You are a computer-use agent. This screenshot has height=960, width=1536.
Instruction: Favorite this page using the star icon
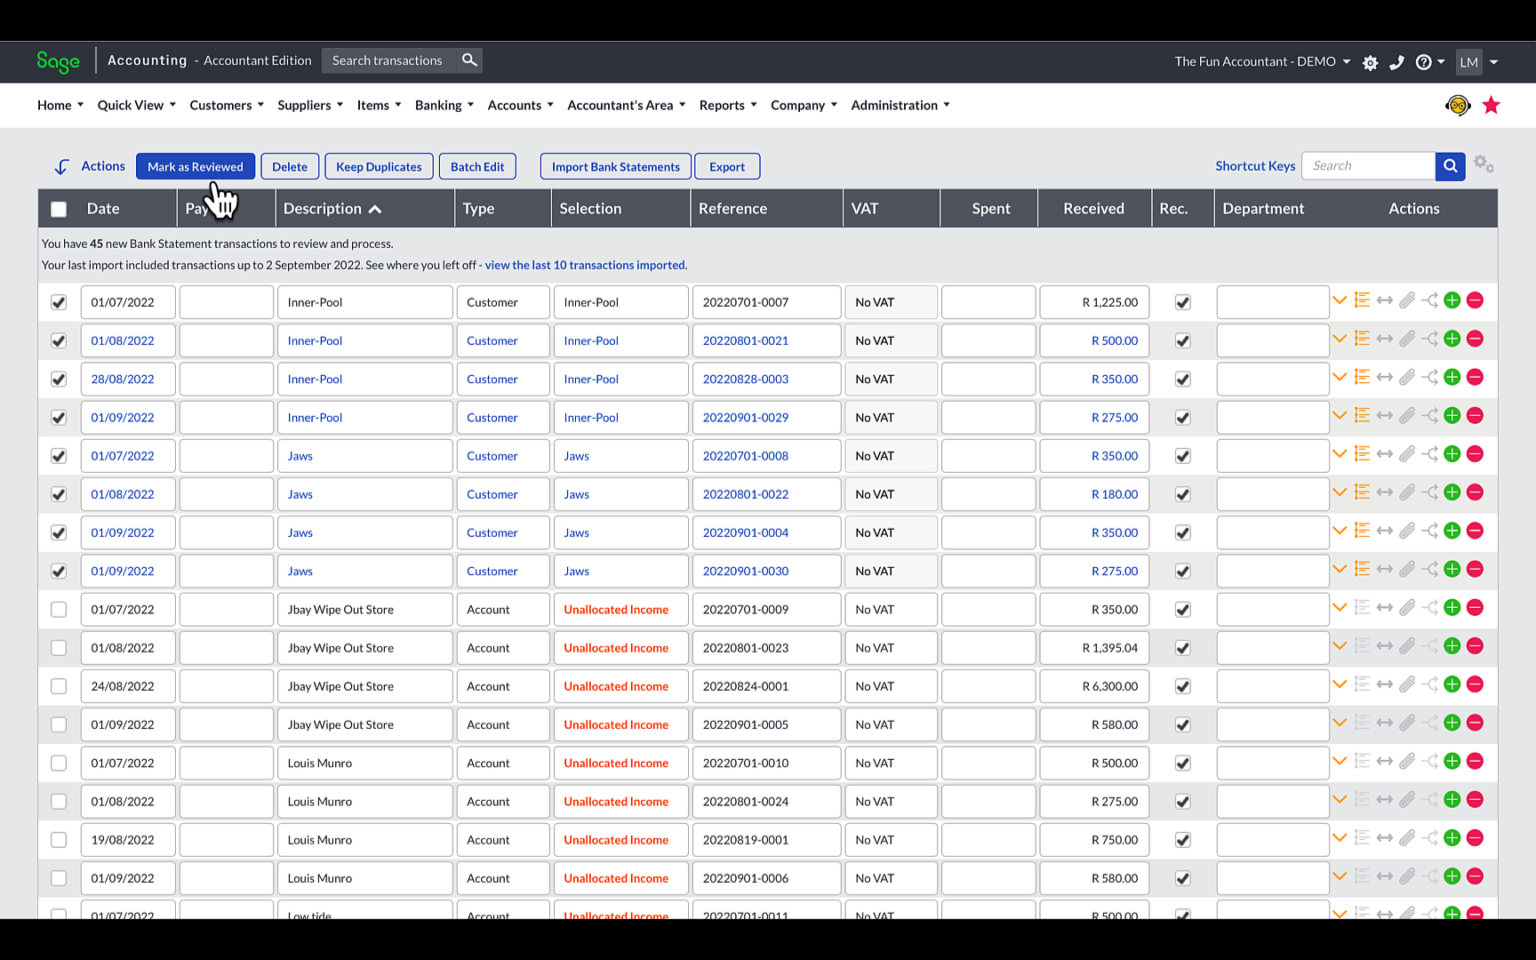coord(1491,104)
